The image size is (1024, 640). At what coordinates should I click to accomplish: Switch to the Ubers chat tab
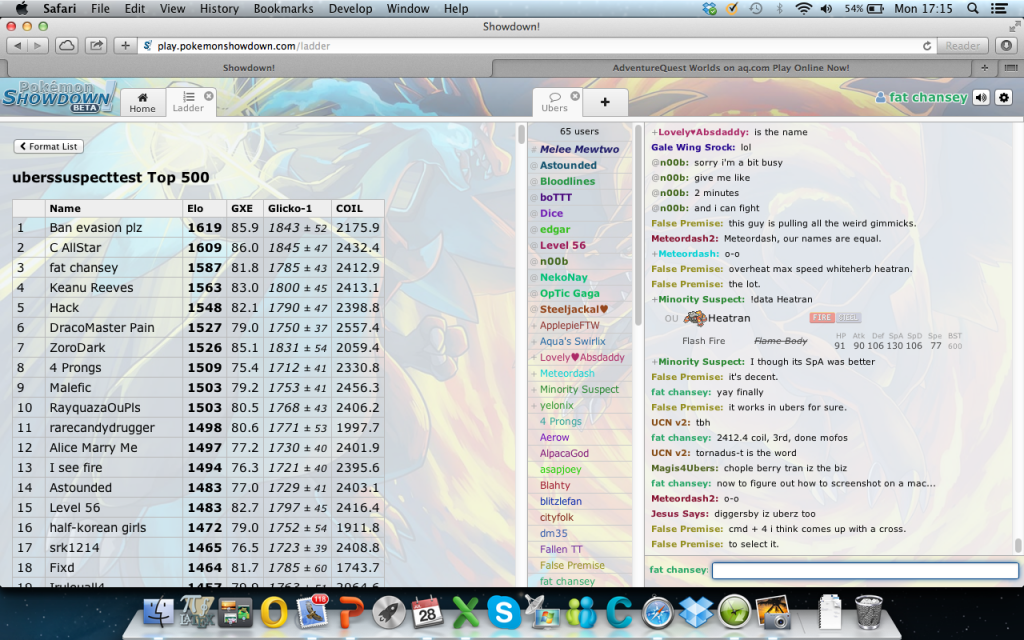[x=554, y=103]
